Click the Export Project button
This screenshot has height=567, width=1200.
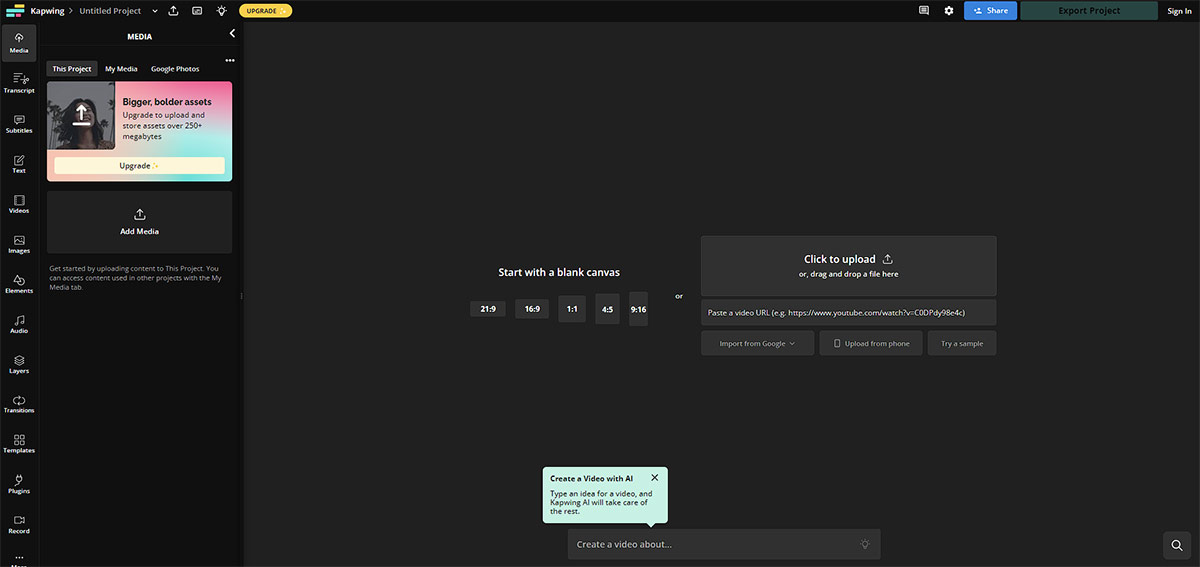pyautogui.click(x=1090, y=10)
